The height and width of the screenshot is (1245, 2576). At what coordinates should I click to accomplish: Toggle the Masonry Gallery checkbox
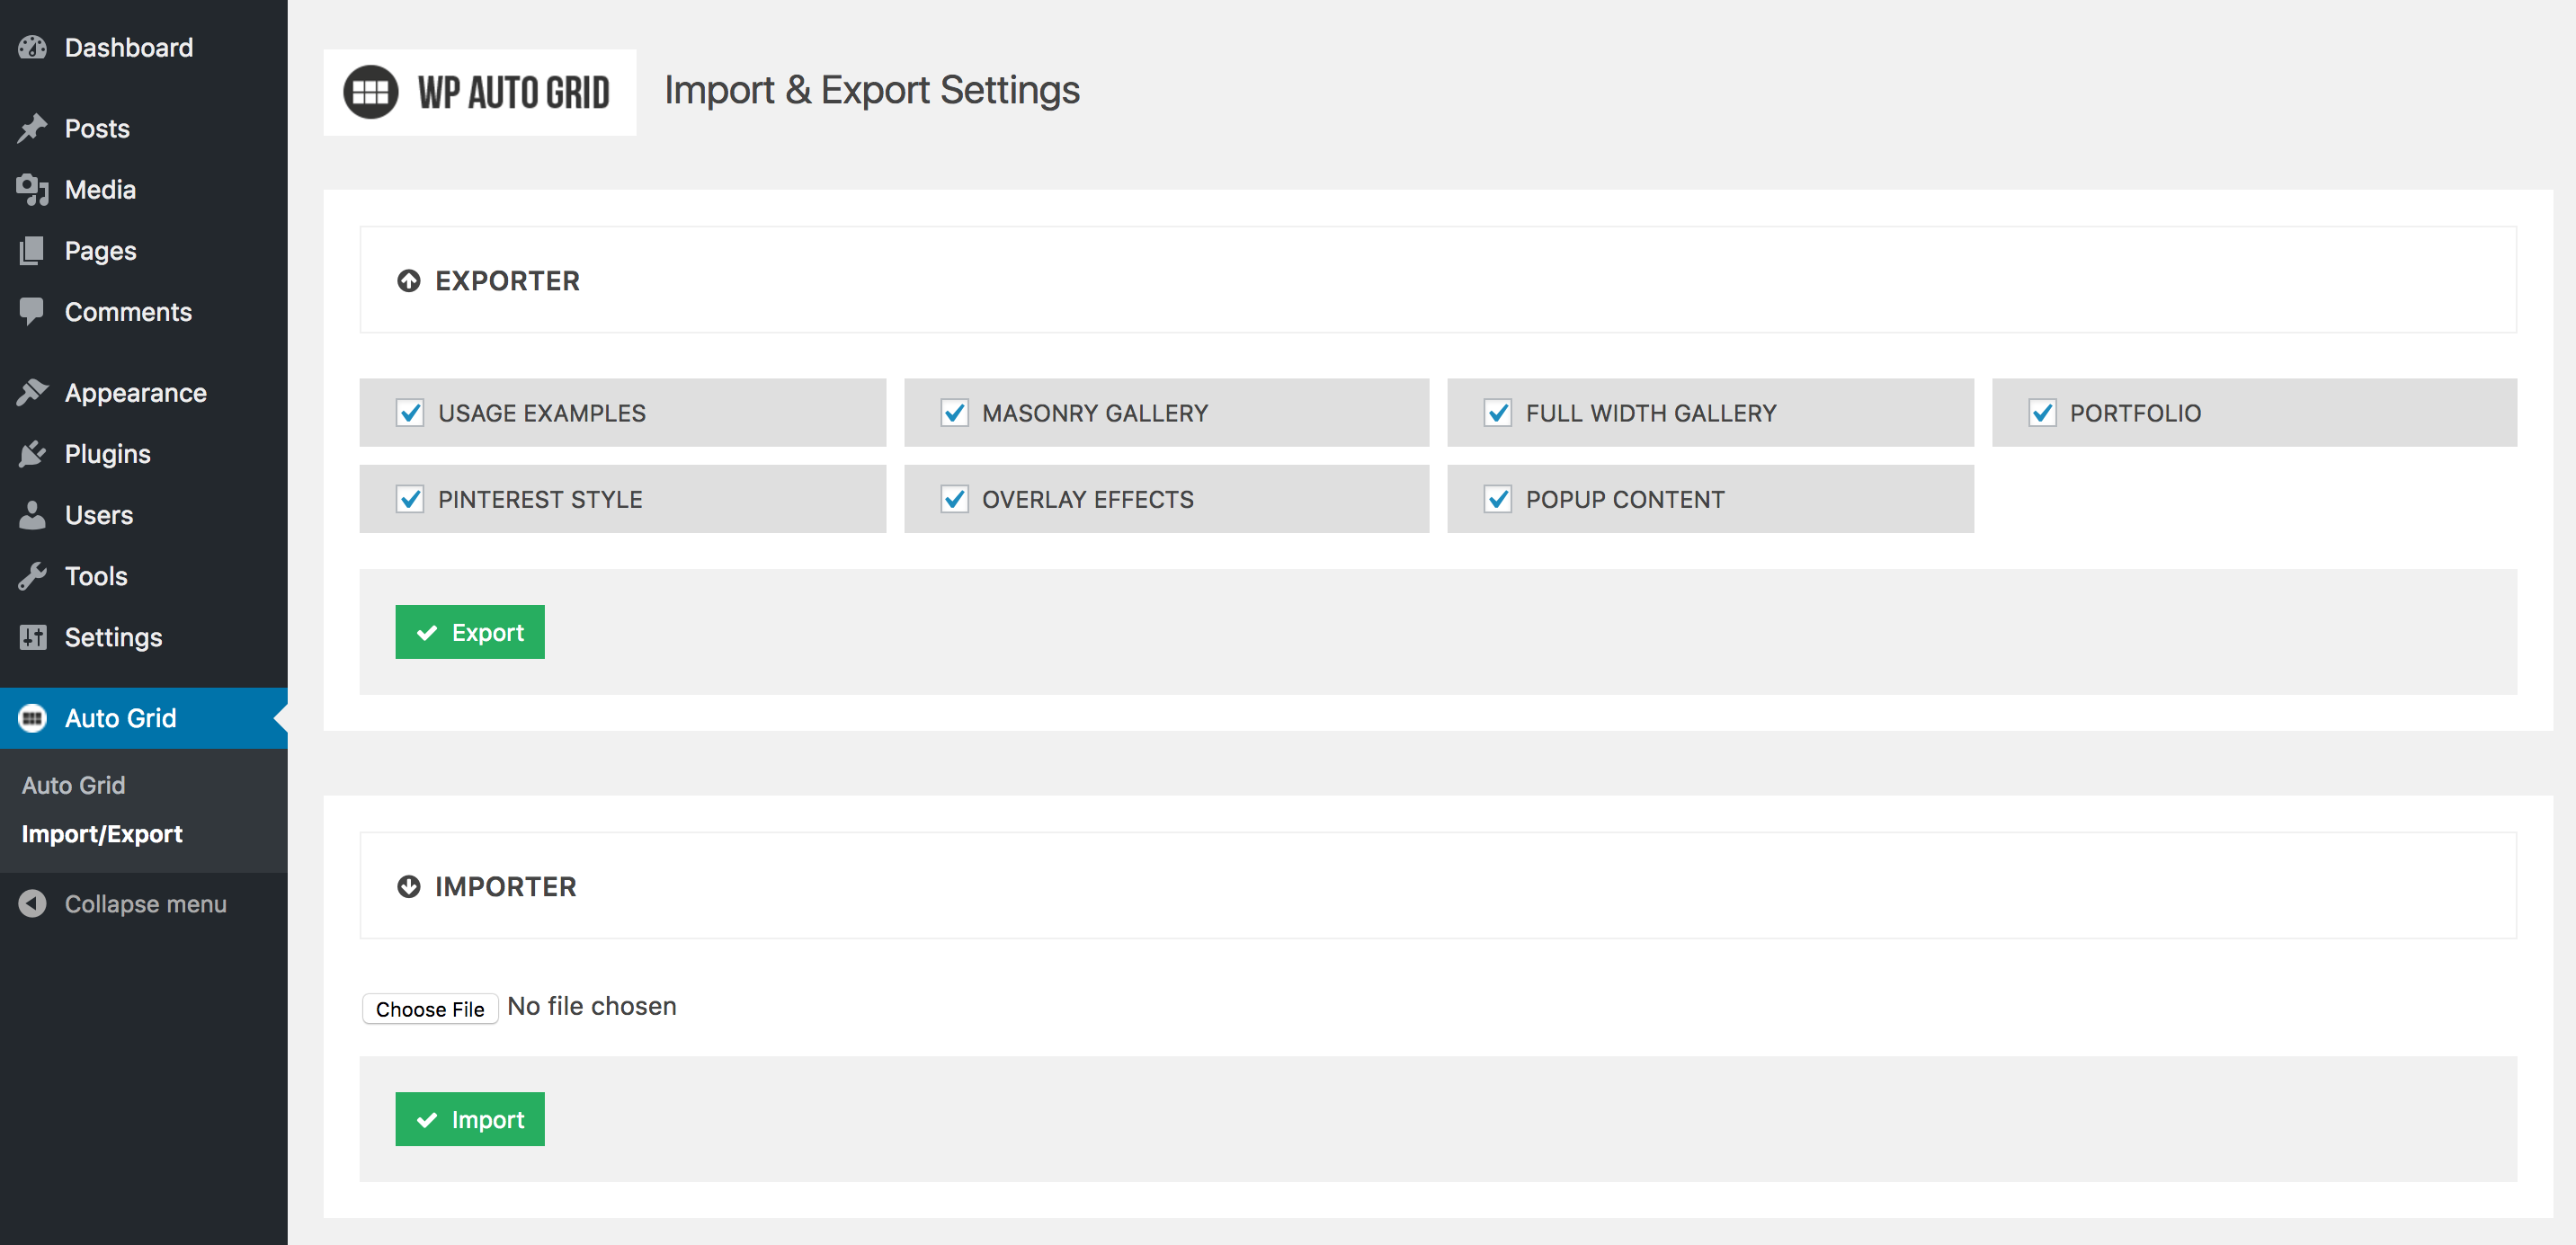coord(954,413)
